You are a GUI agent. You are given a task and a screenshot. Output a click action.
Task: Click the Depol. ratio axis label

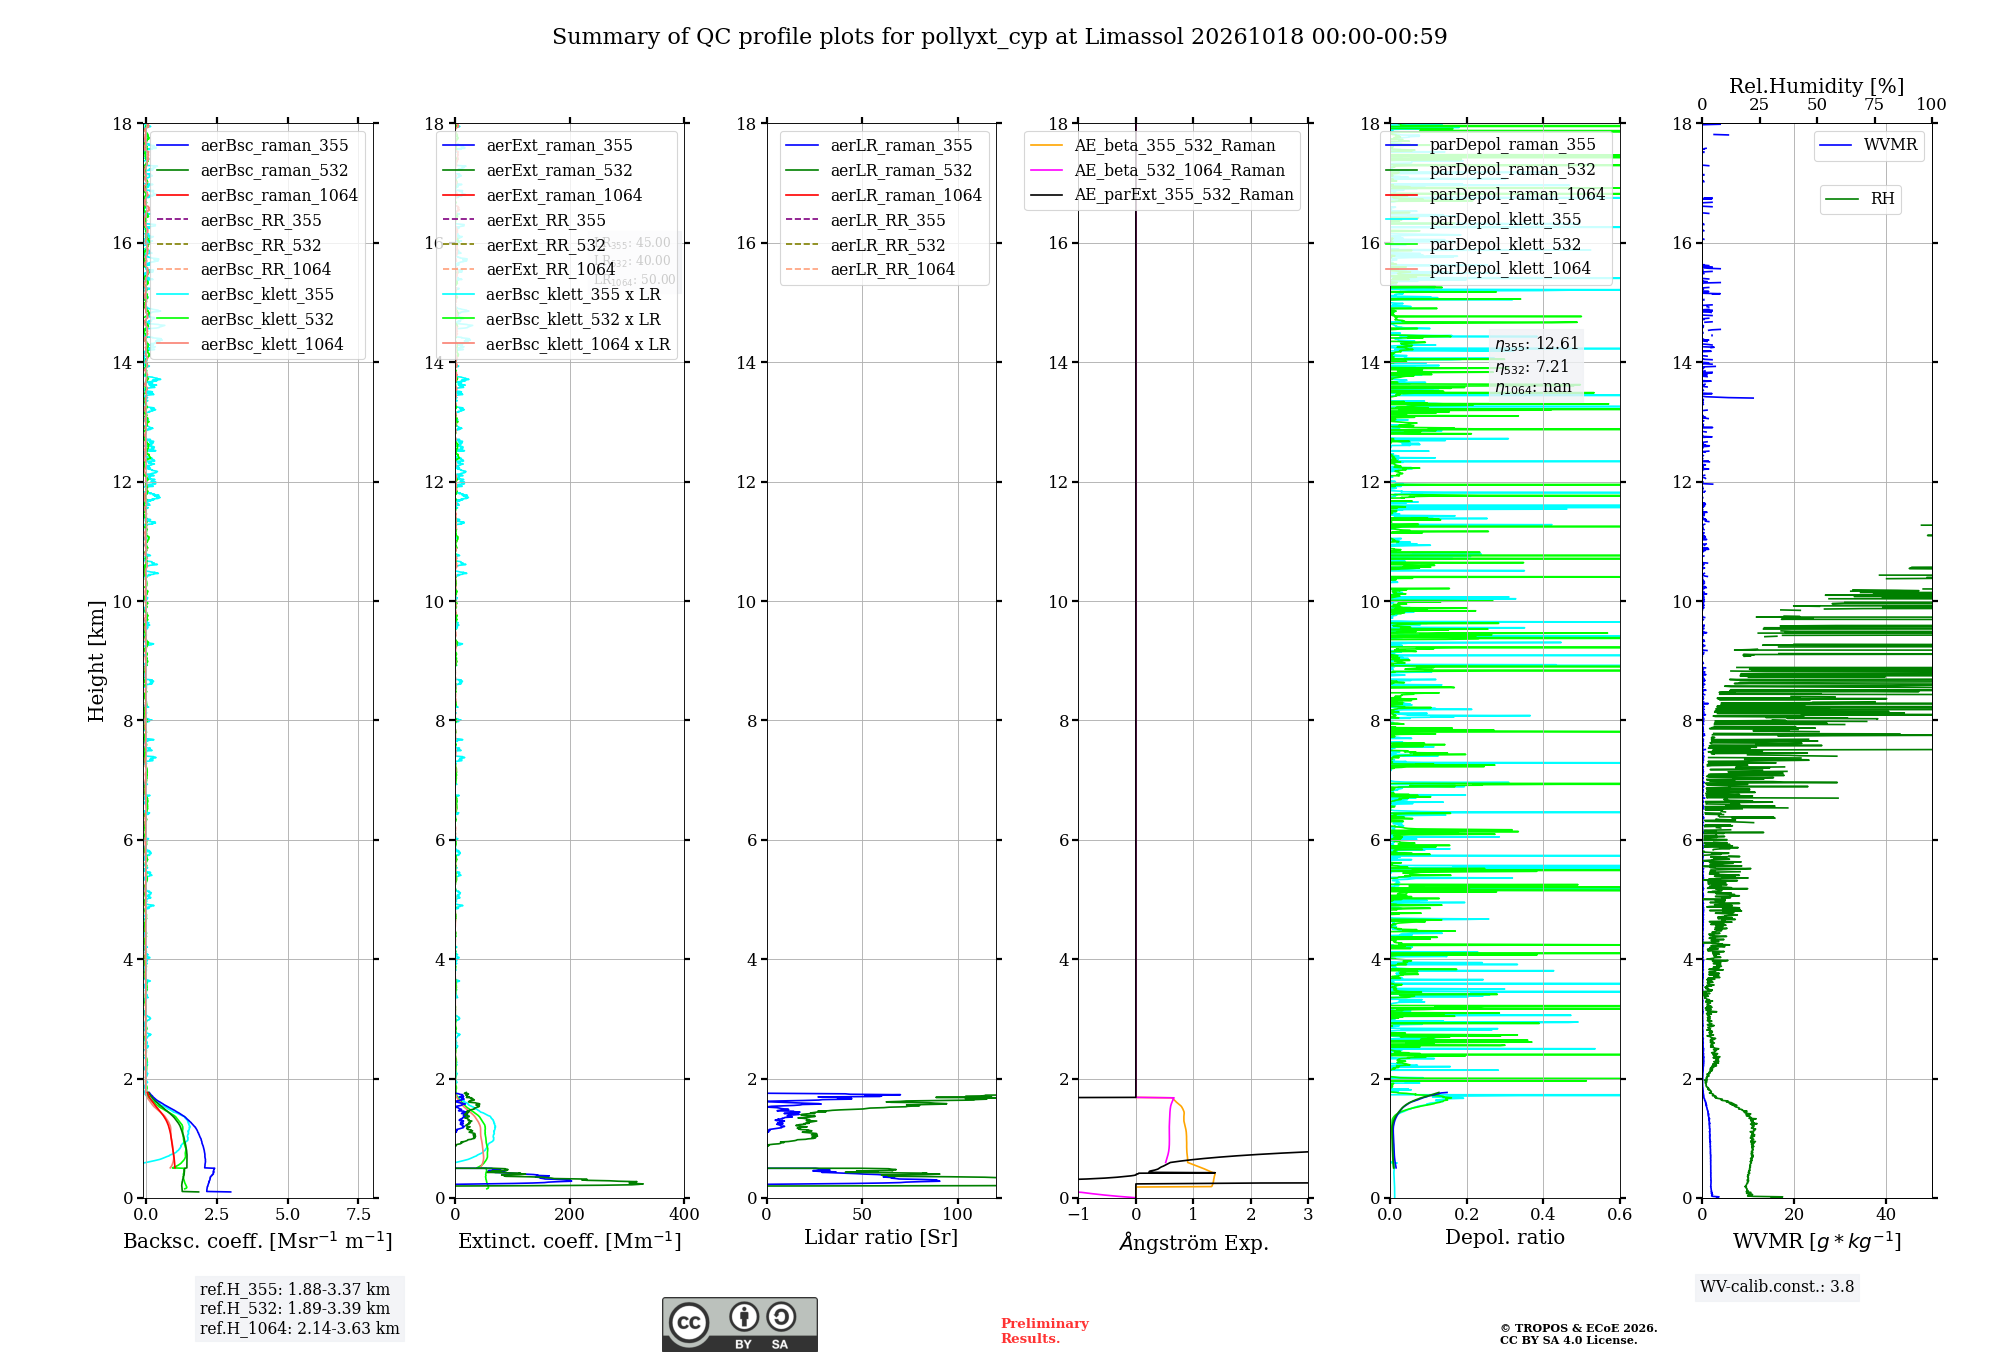[x=1505, y=1238]
